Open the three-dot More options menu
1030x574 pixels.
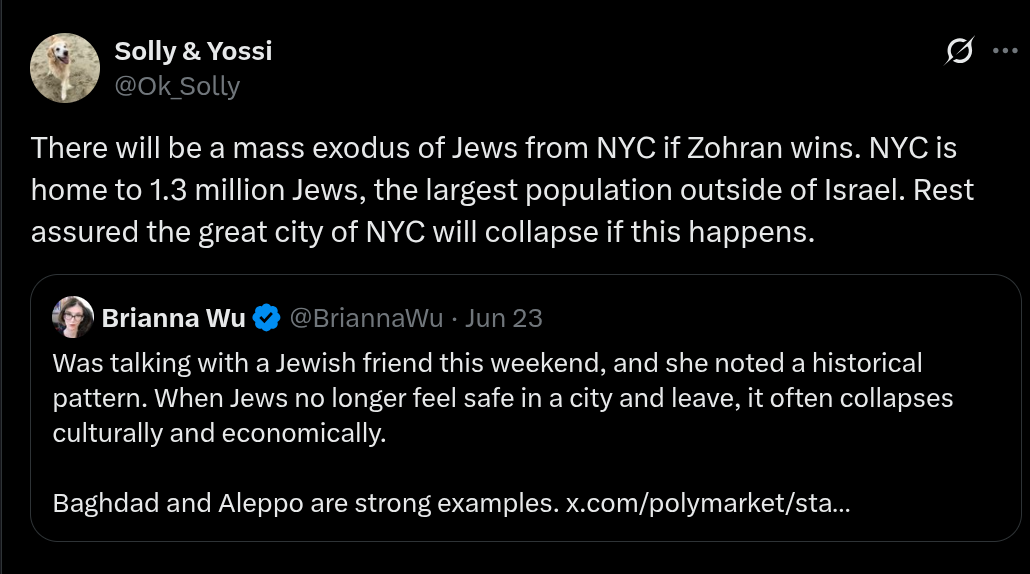(1003, 53)
